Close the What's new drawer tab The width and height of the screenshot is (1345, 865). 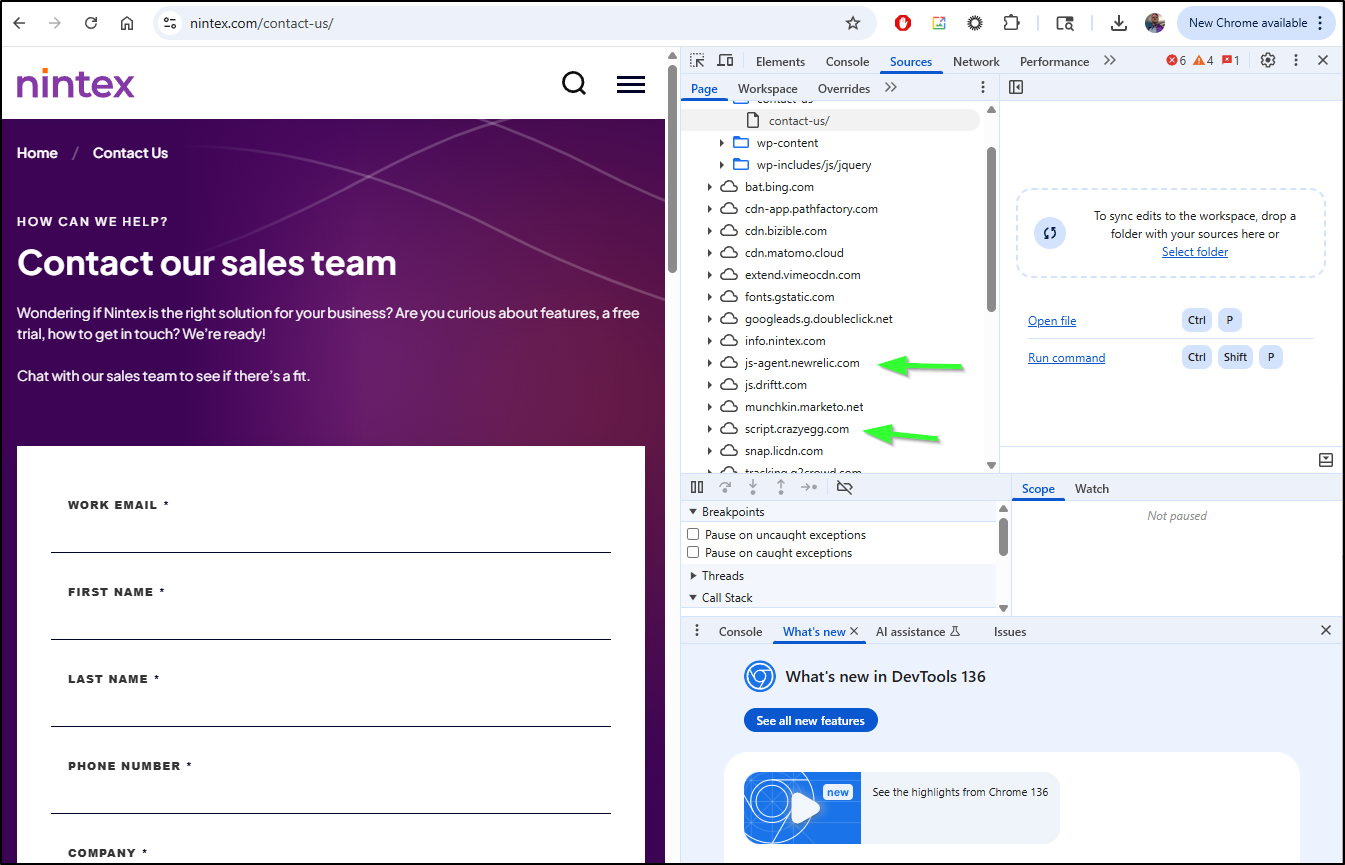854,631
